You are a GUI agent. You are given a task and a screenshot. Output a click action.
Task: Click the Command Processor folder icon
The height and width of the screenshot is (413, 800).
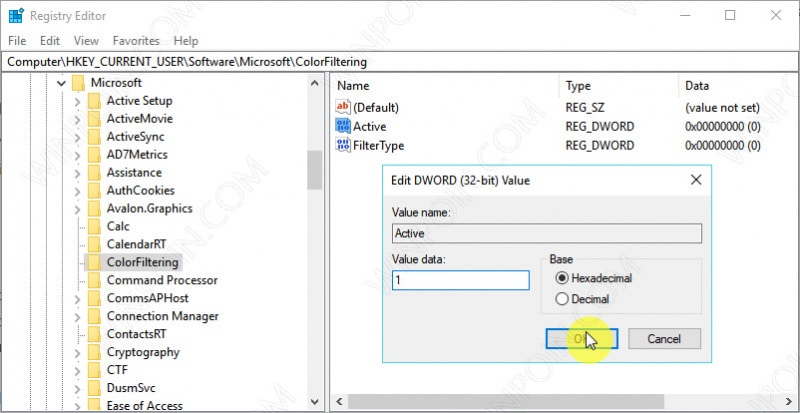pos(94,280)
